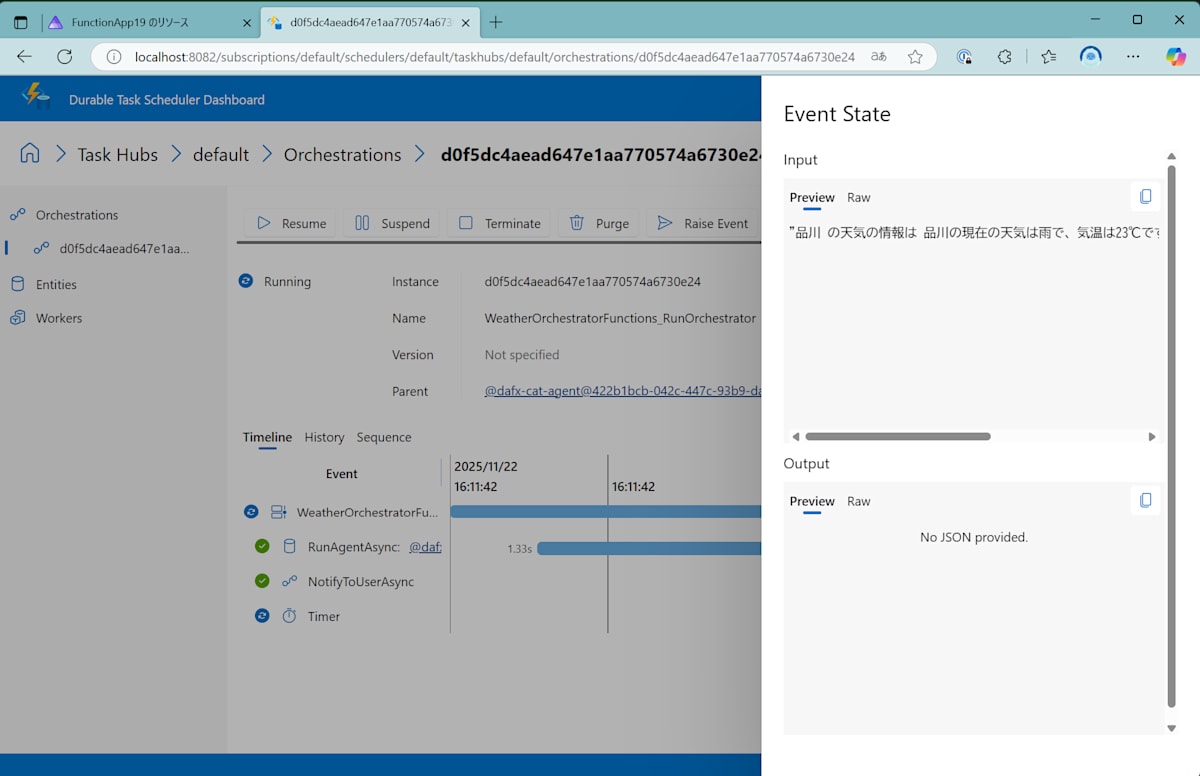Select the Preview tab under Output

(812, 501)
